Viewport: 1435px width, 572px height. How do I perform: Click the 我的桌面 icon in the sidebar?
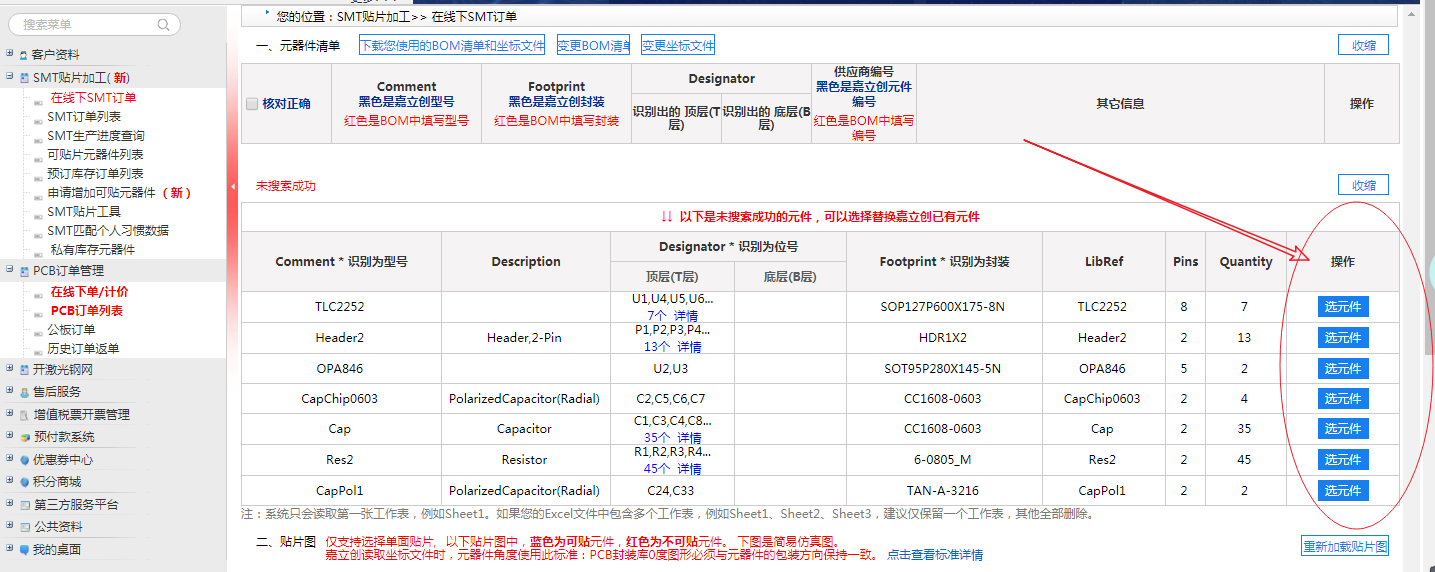click(24, 549)
